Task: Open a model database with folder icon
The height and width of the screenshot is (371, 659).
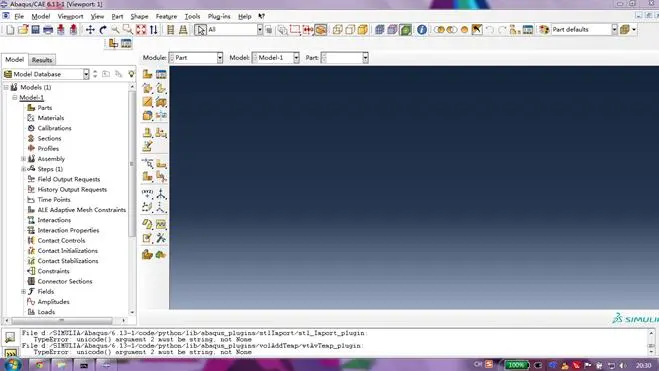Action: click(23, 30)
